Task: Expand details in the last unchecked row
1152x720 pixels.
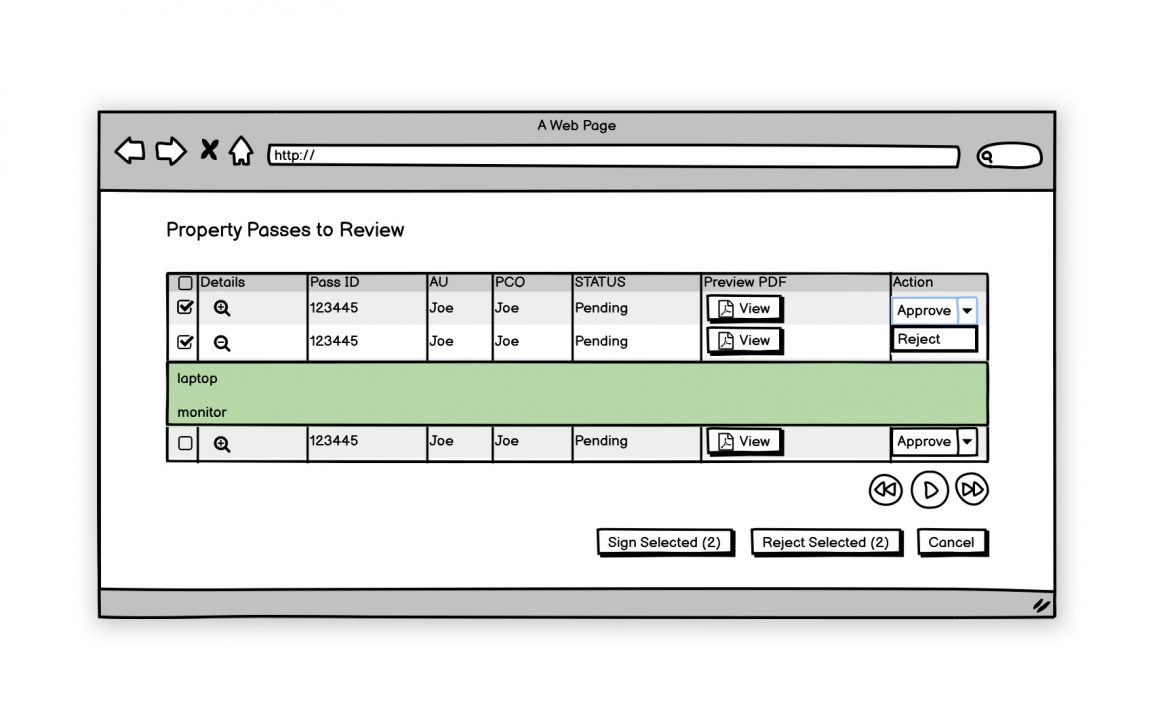Action: tap(222, 444)
